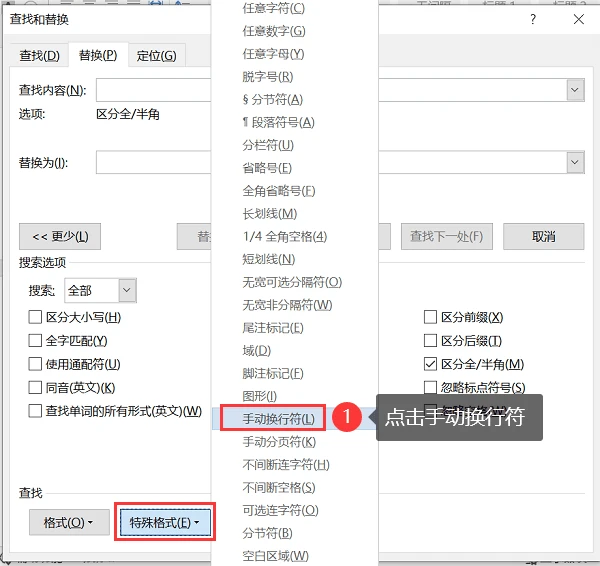Uncheck 区分全/半角 checkbox
This screenshot has height=566, width=600.
pos(430,364)
